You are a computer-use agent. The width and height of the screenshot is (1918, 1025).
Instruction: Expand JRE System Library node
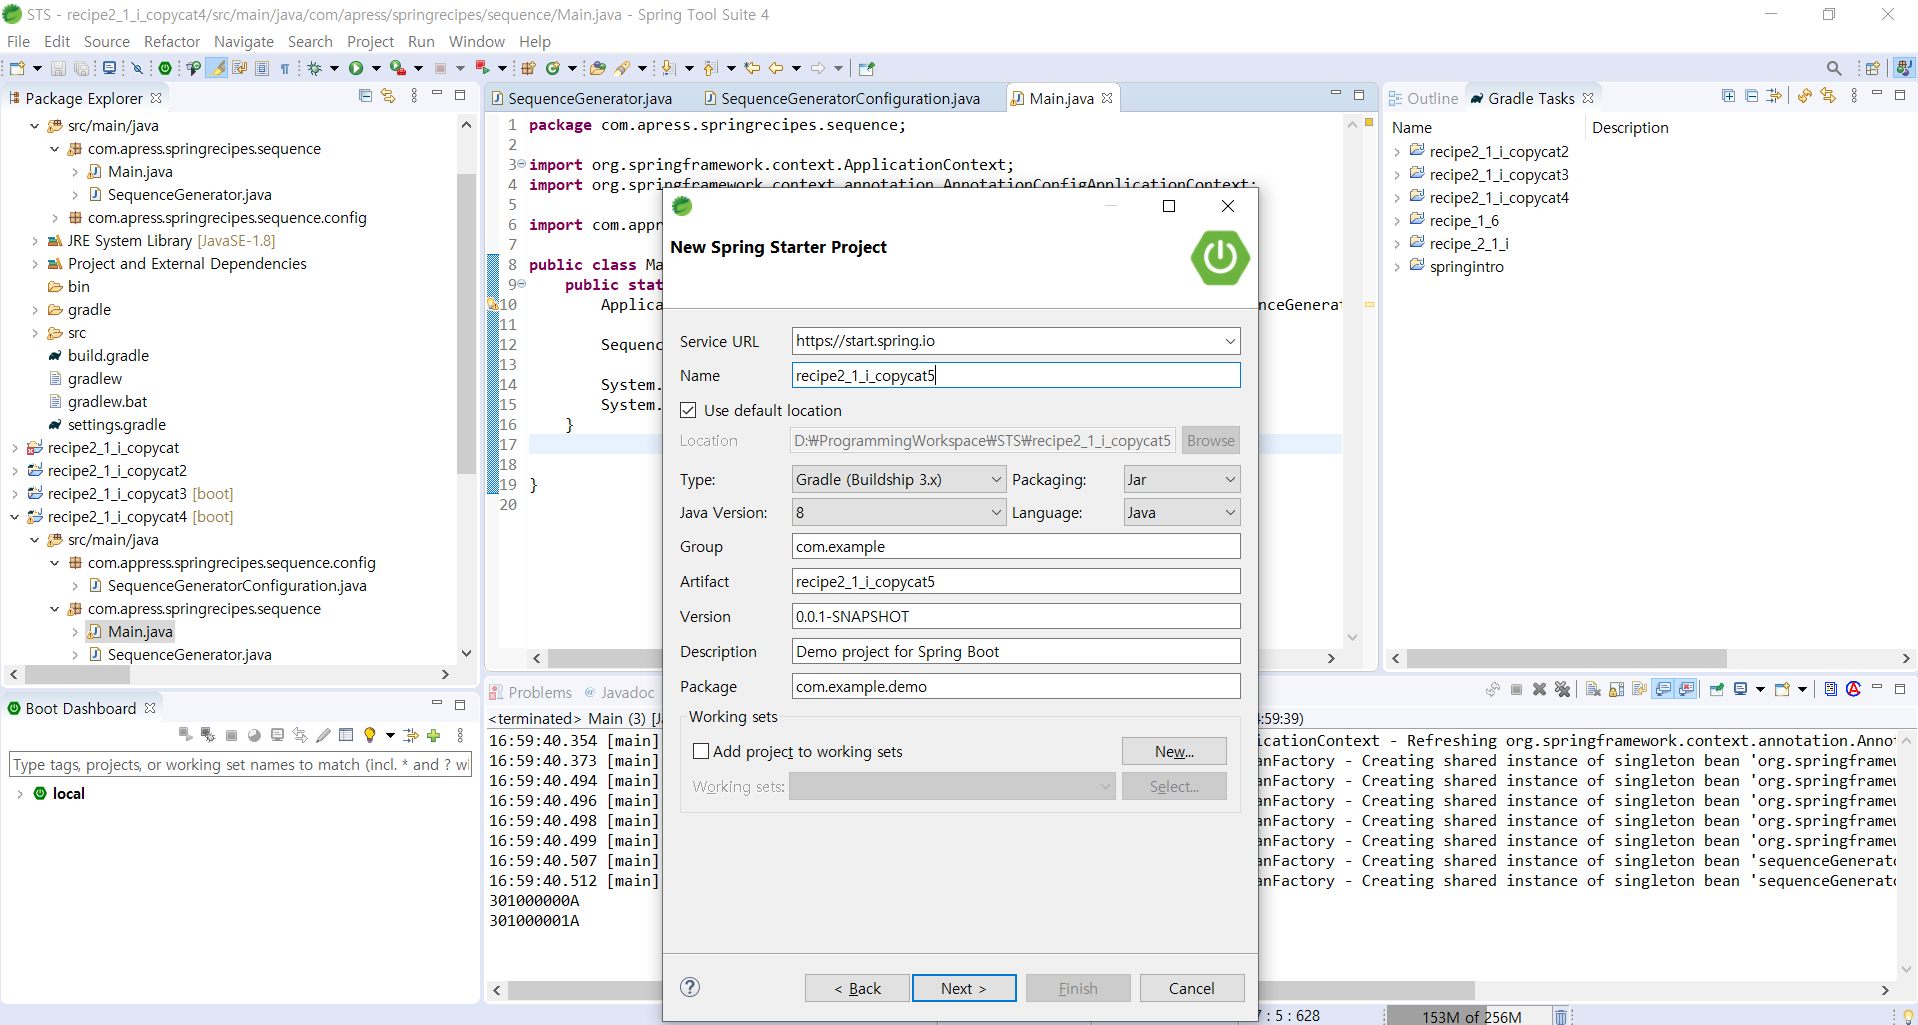(x=34, y=241)
